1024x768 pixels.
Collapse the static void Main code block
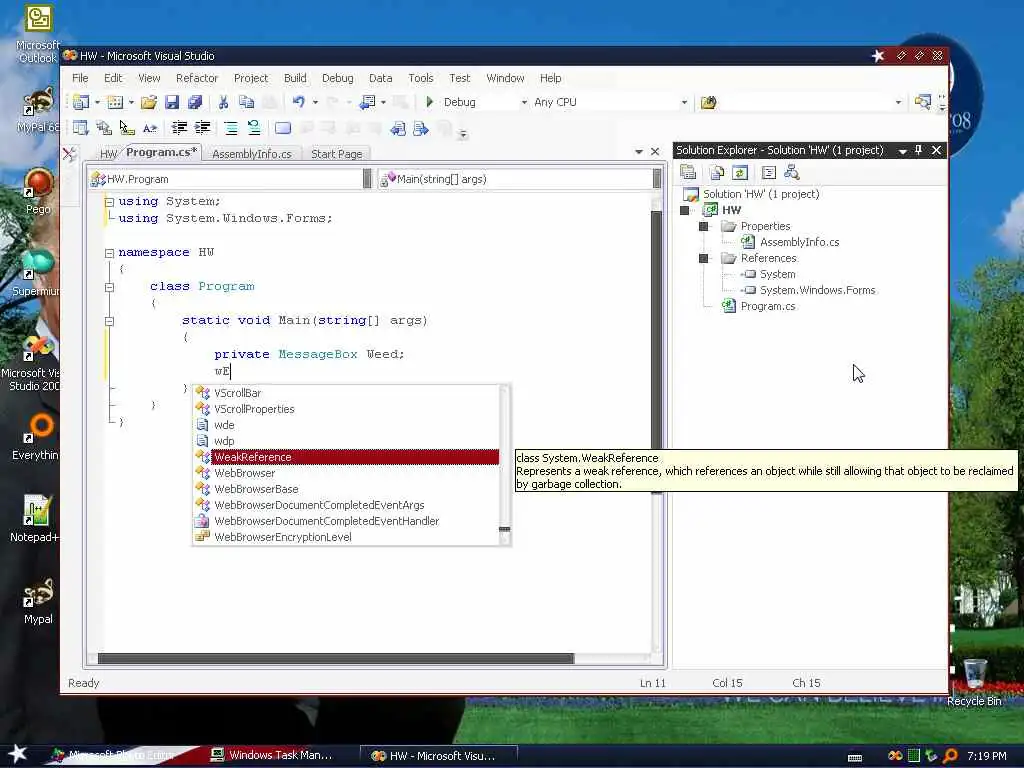point(110,321)
